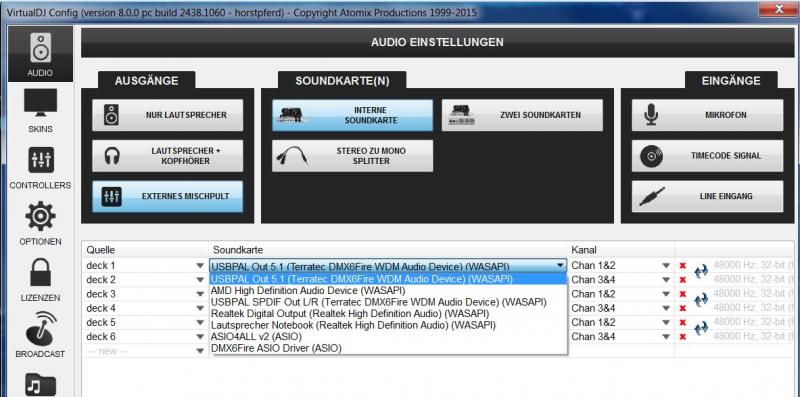Open the '-- new --' source dropdown
This screenshot has width=800, height=397.
pos(199,351)
